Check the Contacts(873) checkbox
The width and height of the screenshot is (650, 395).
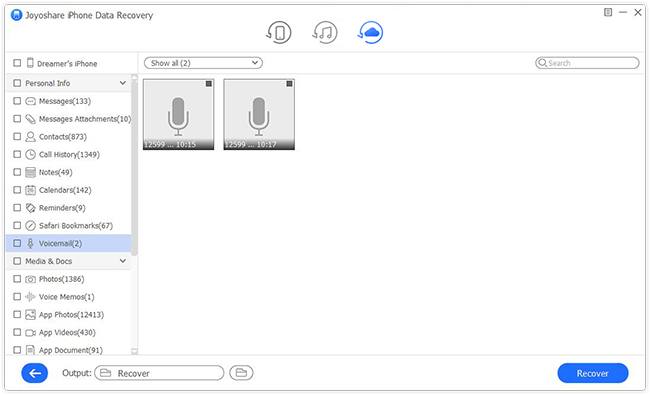click(x=17, y=137)
